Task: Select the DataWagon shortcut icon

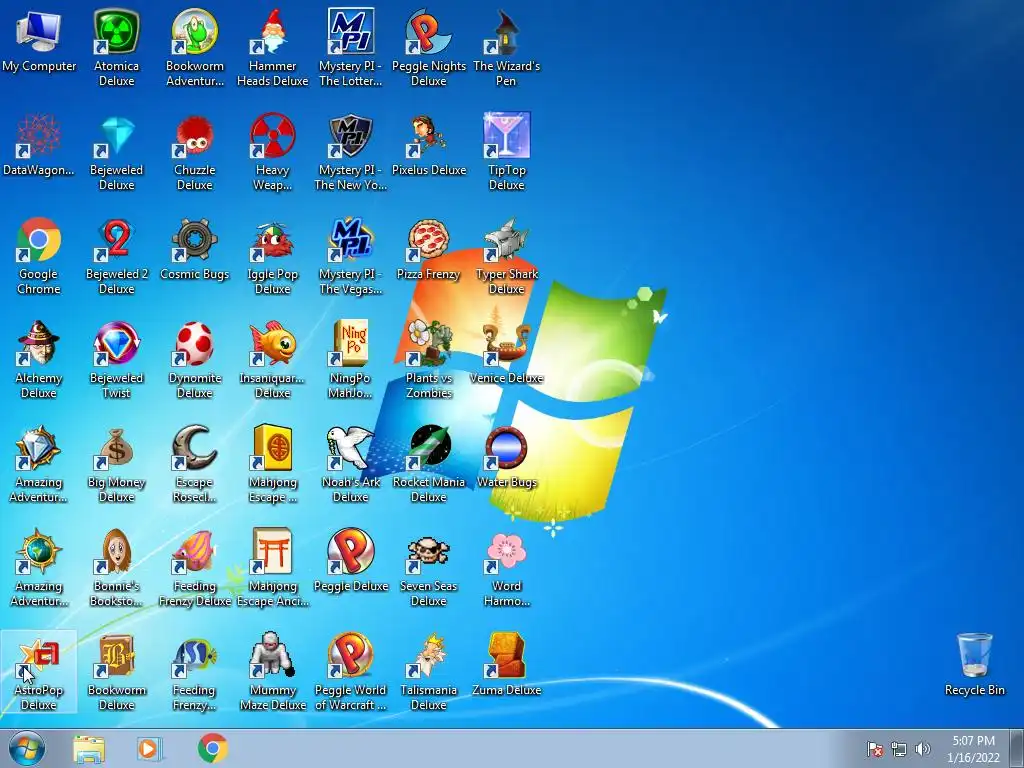Action: click(39, 135)
